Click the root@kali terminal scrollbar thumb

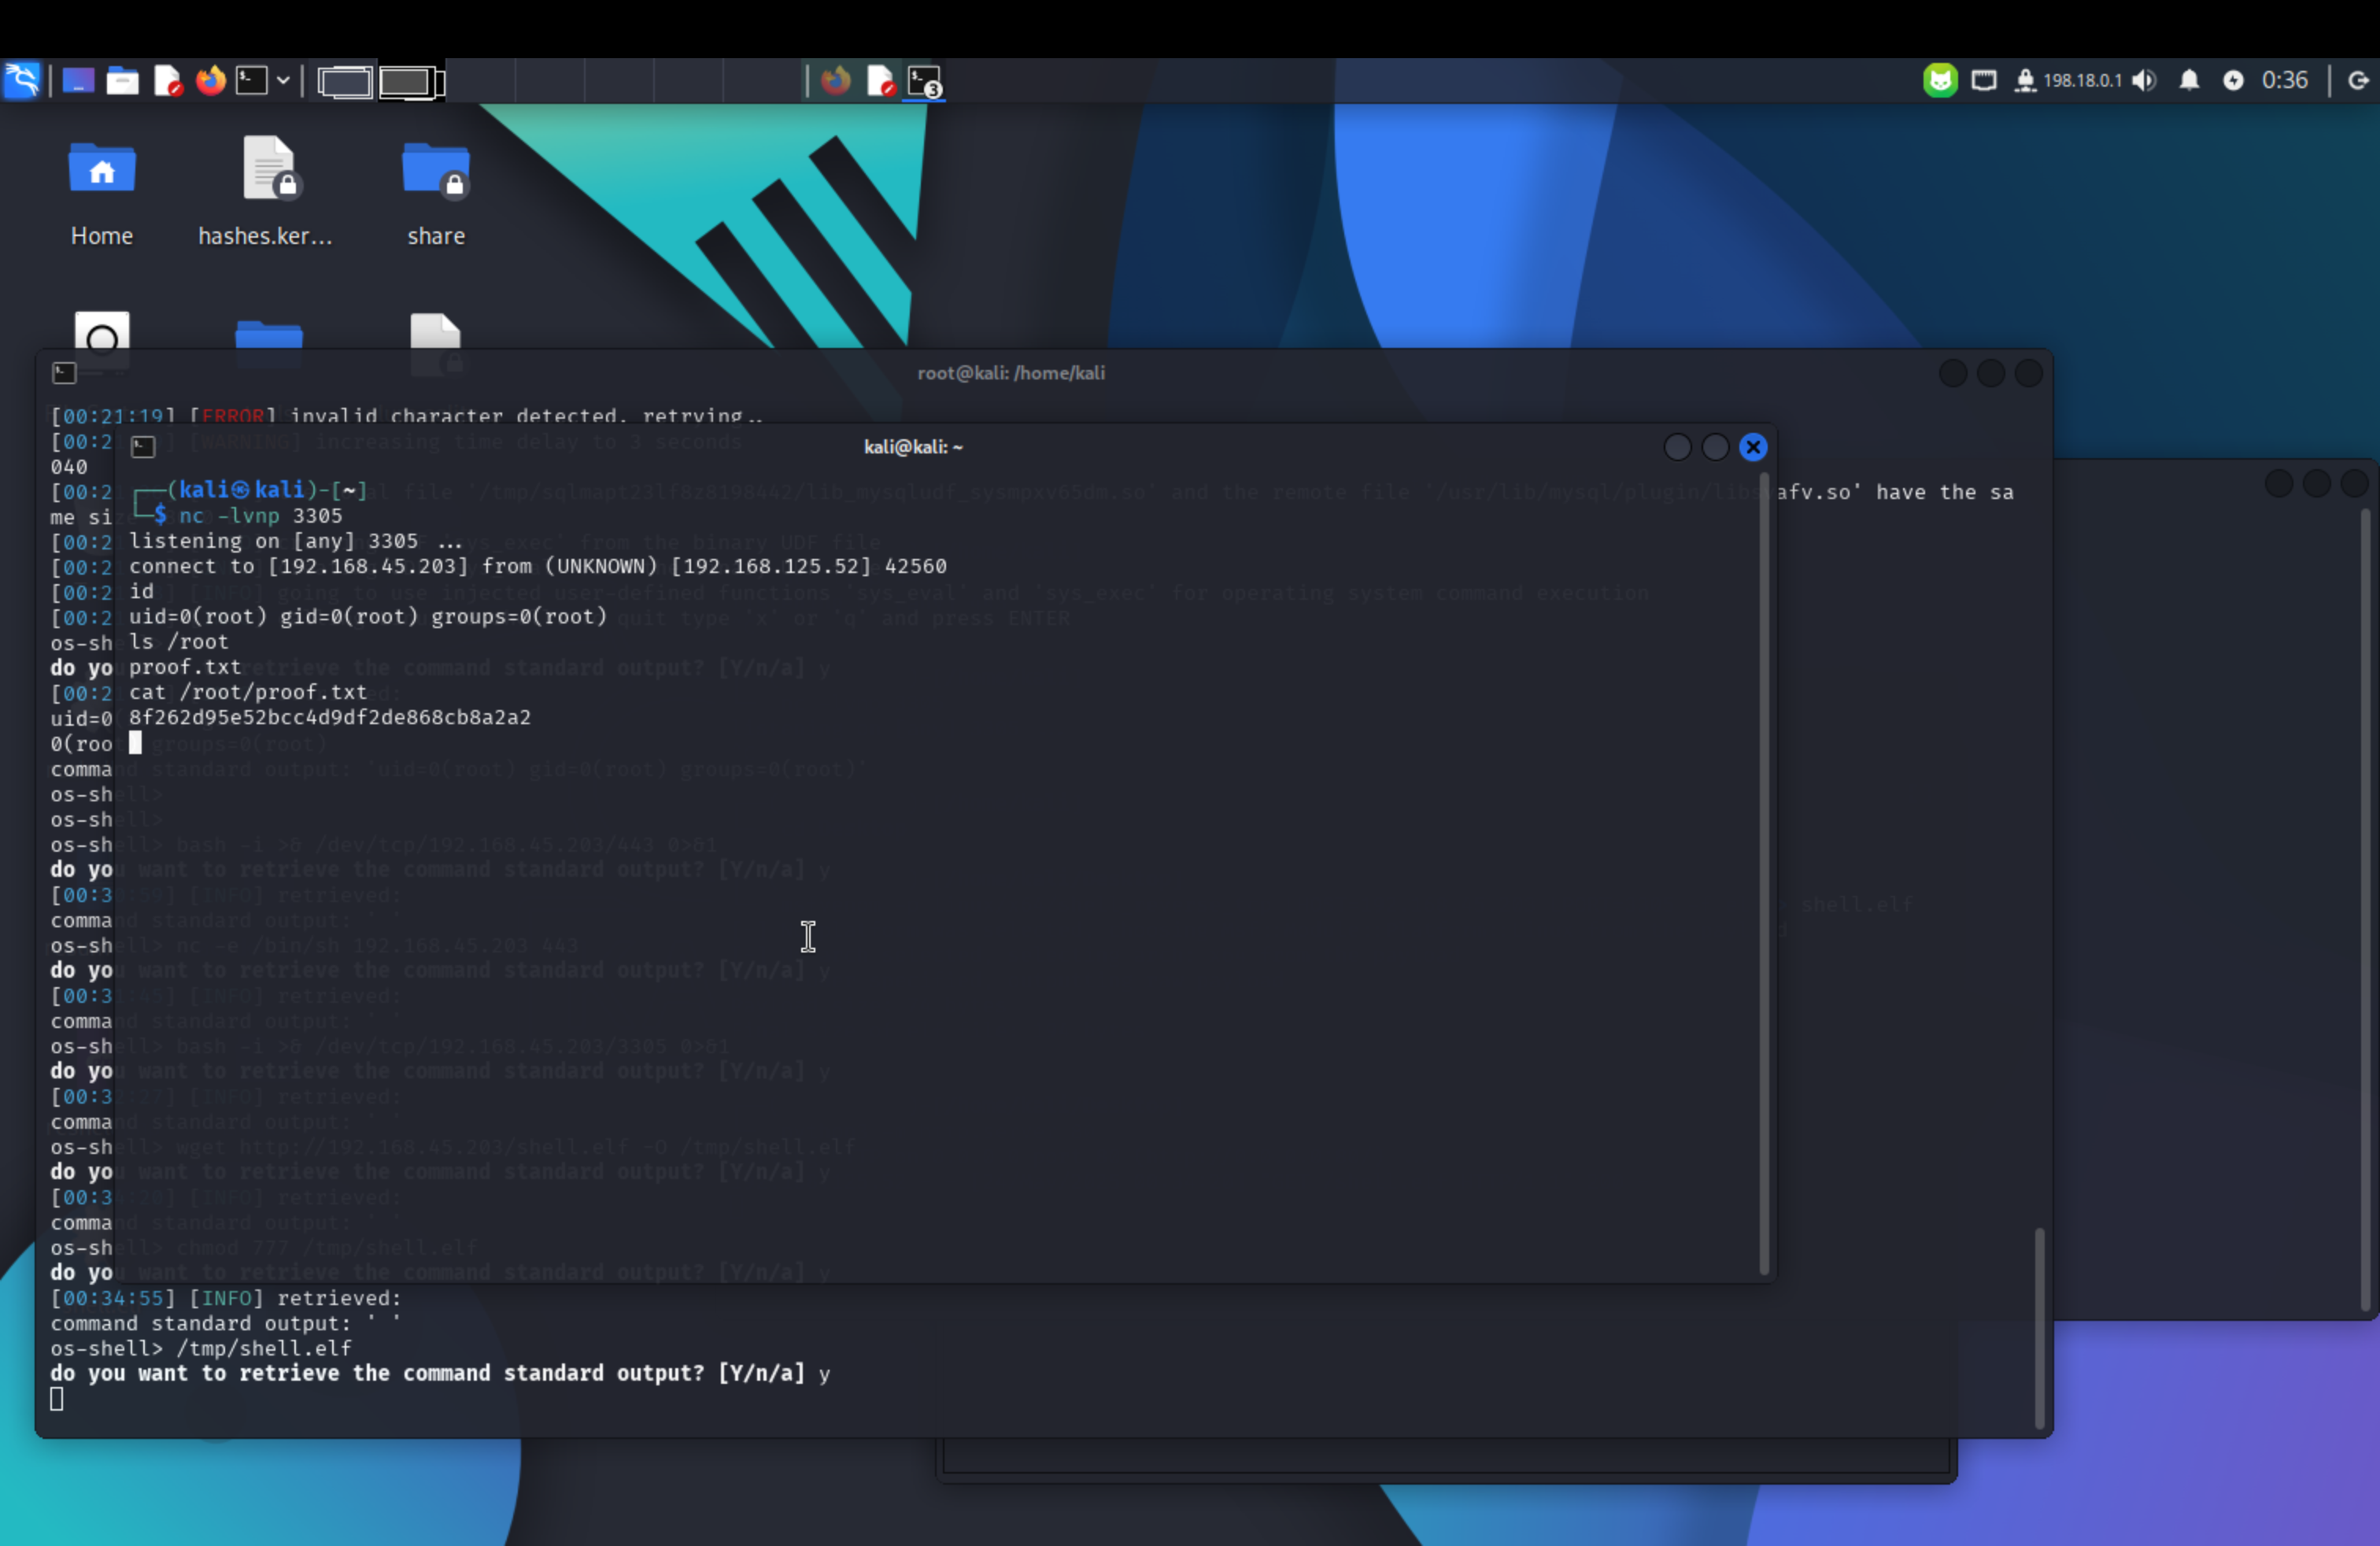pos(2039,1326)
